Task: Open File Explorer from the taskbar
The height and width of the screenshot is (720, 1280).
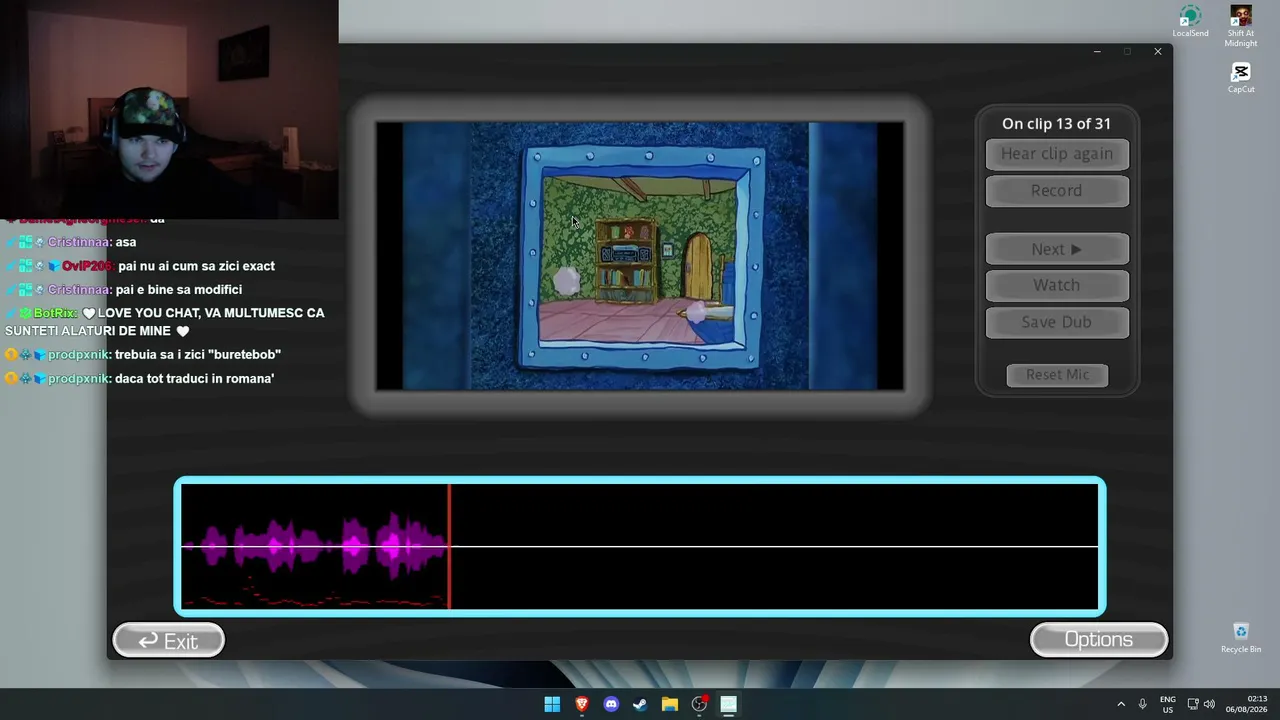Action: pos(670,704)
